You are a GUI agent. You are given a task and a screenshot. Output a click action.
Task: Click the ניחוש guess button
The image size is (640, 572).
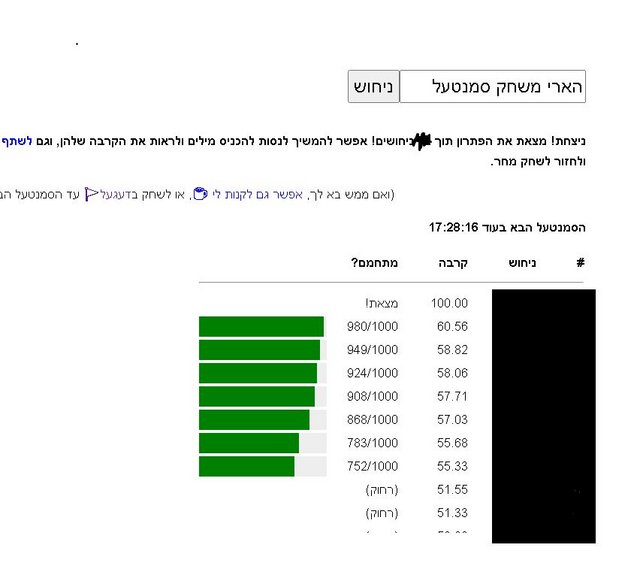click(x=373, y=87)
